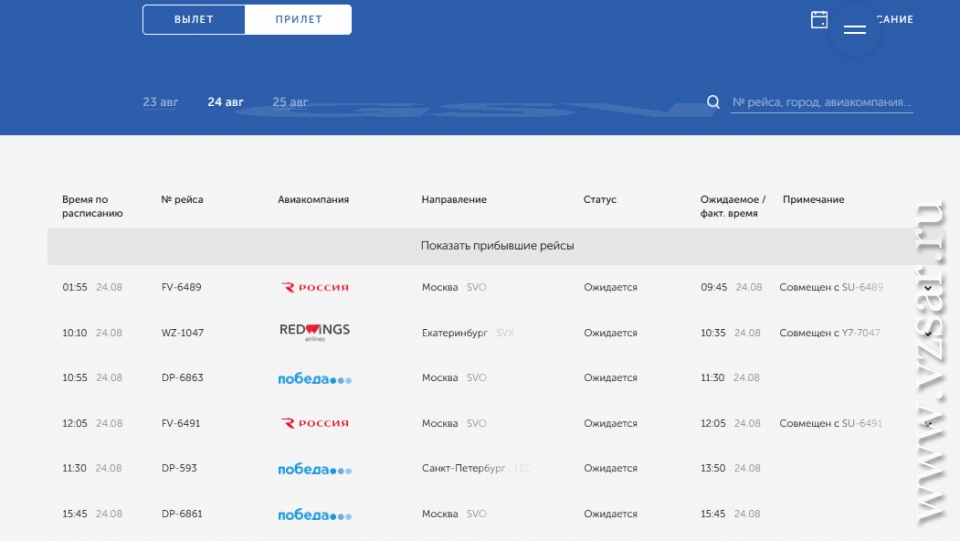
Task: Click the Направление column header
Action: [x=454, y=200]
